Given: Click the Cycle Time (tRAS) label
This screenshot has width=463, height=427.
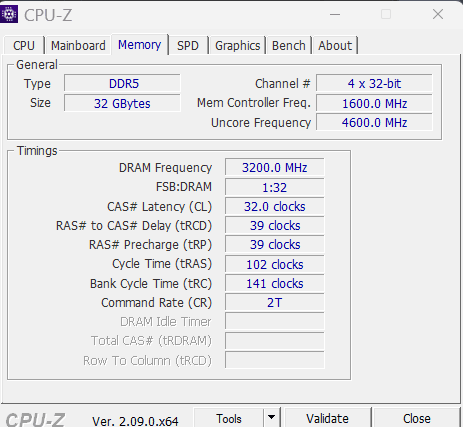Looking at the screenshot, I should tap(162, 264).
